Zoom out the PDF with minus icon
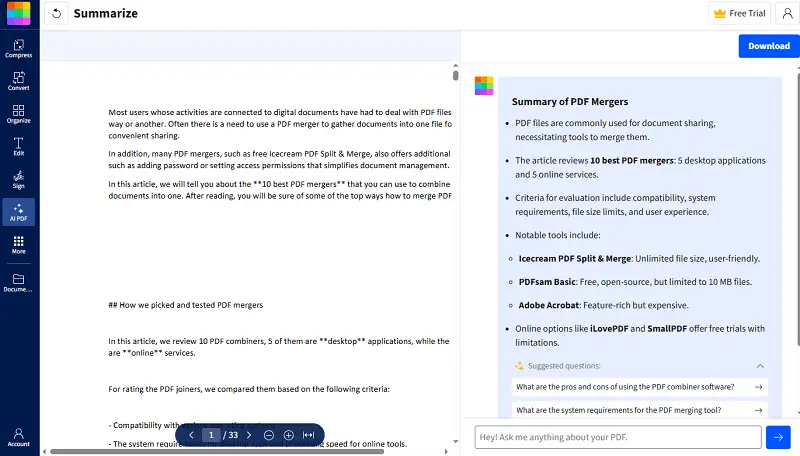 pos(269,435)
